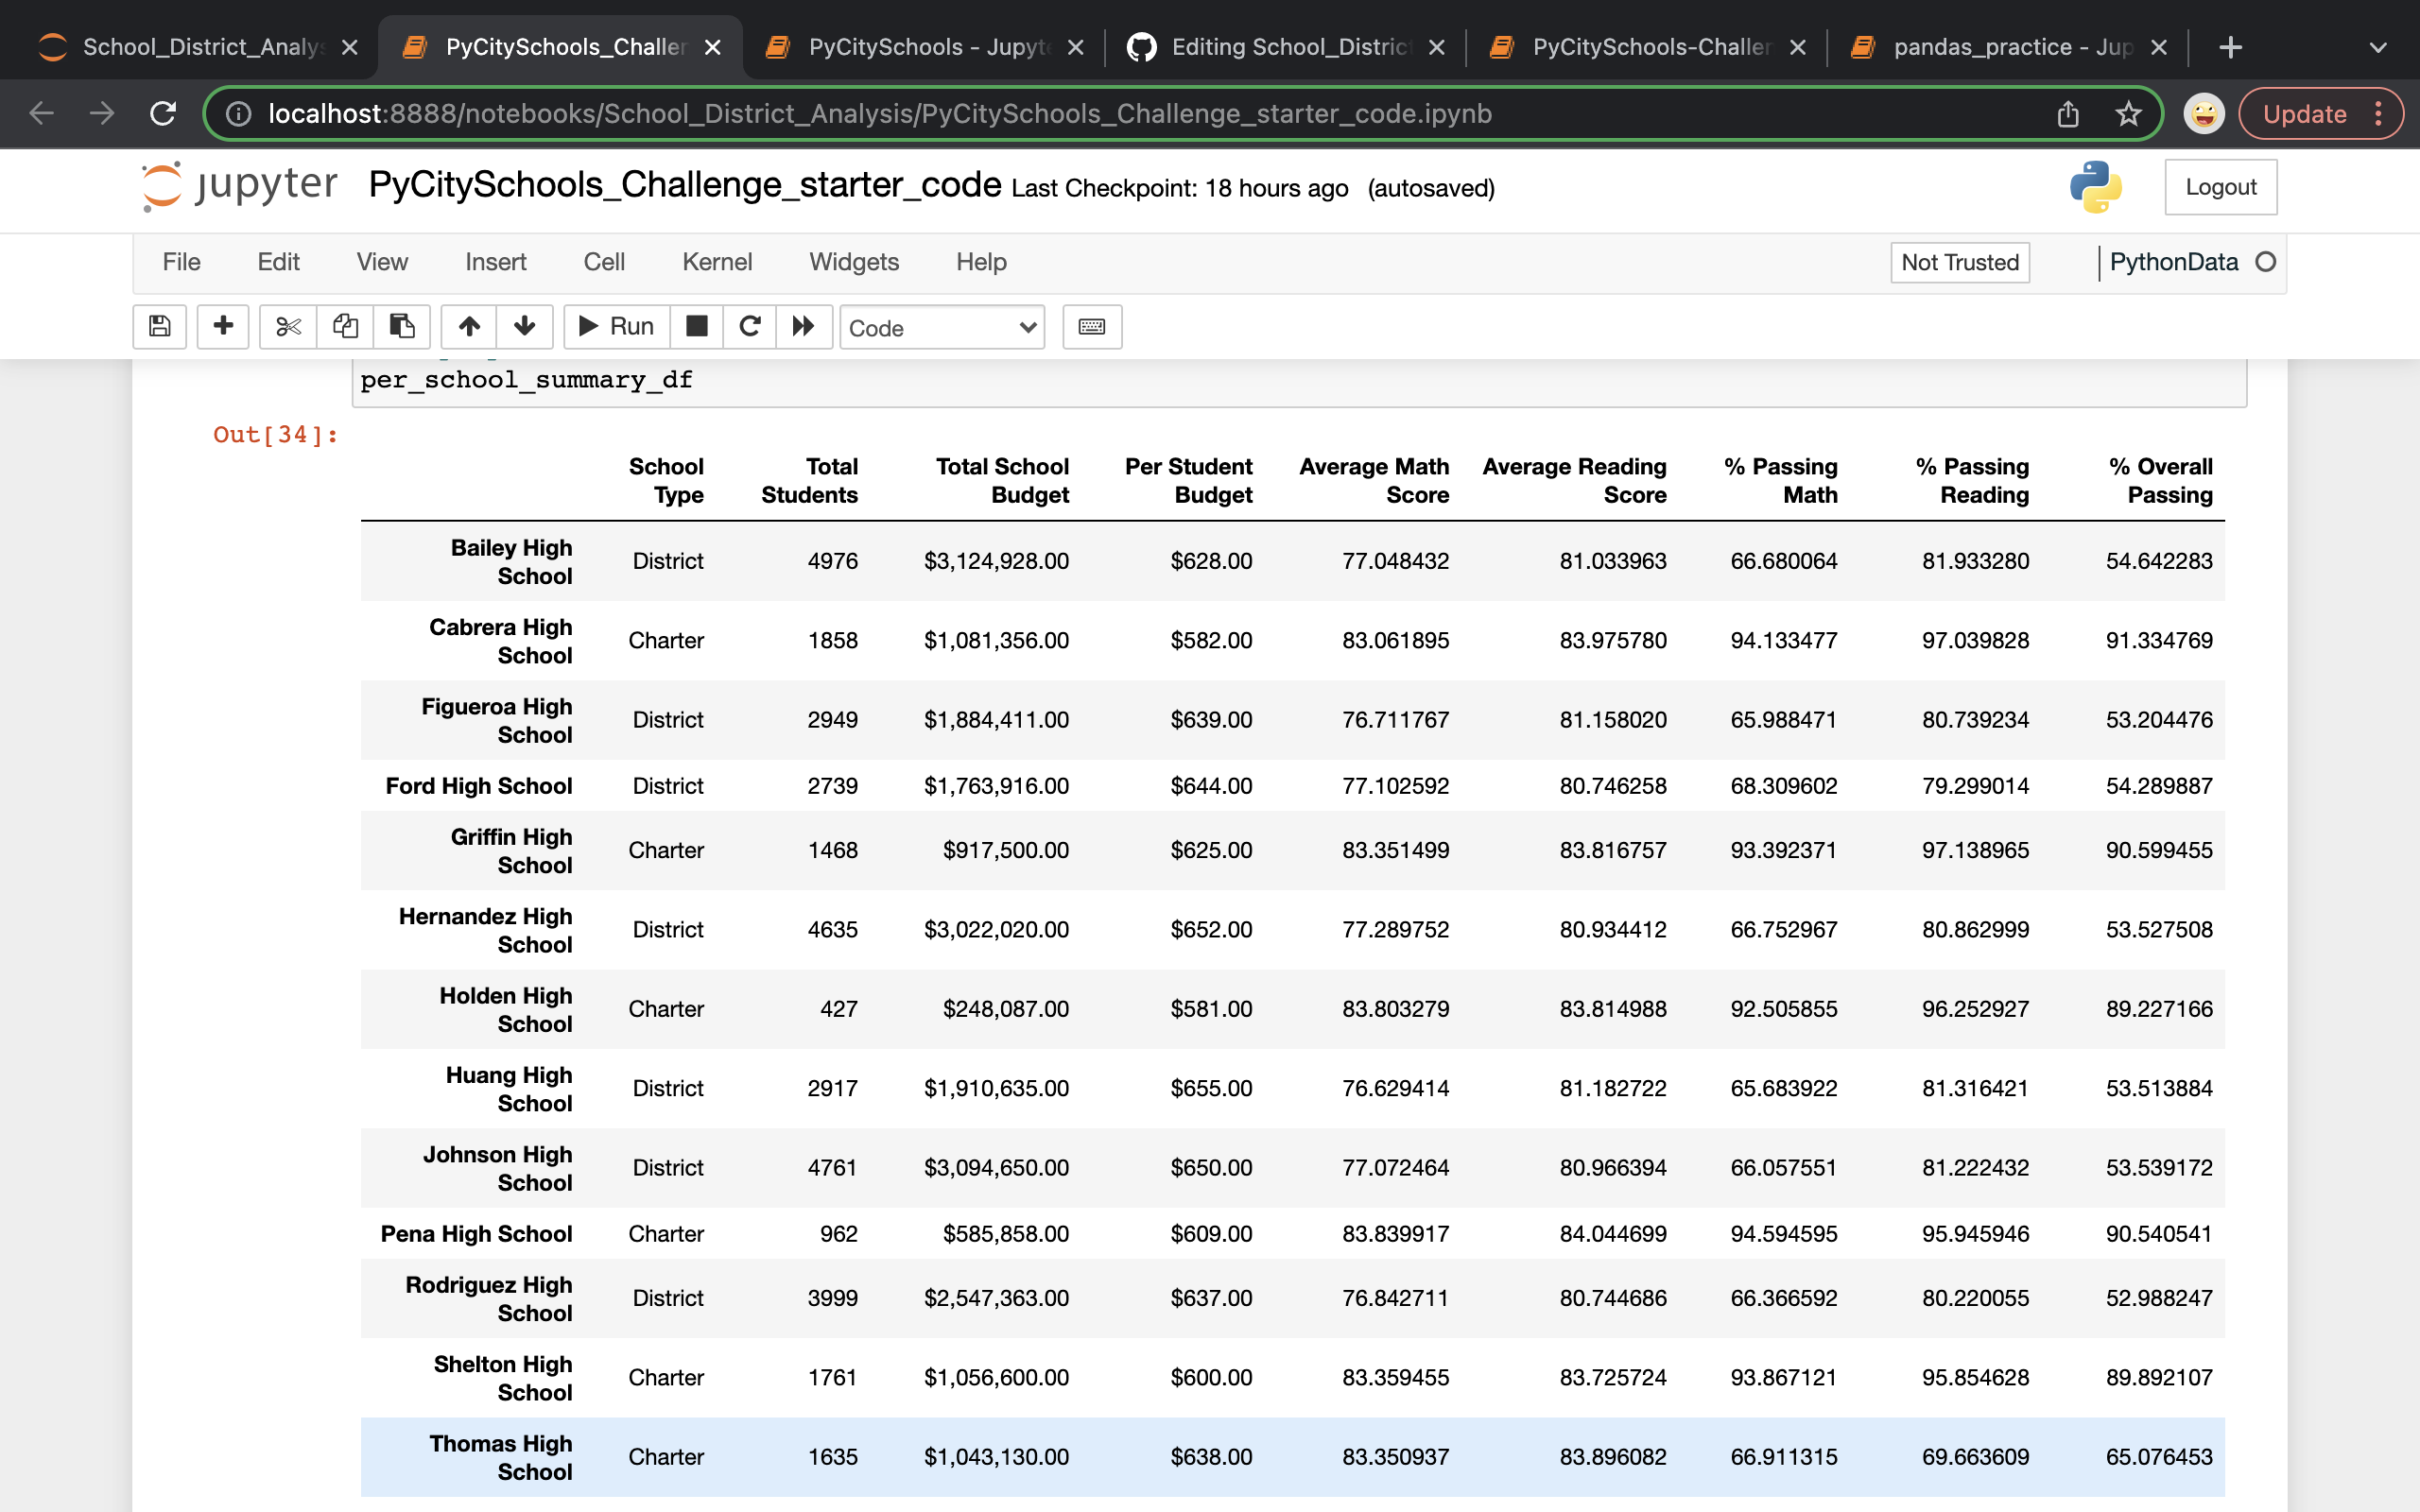Screen dimensions: 2420x1512
Task: Open the cell type Code dropdown
Action: (x=941, y=327)
